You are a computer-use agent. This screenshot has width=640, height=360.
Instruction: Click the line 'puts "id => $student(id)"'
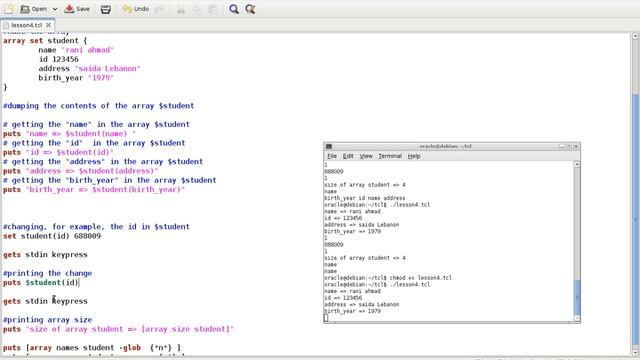tap(58, 152)
